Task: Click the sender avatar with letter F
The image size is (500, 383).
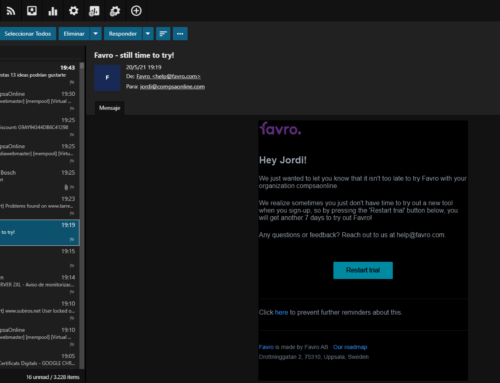Action: click(107, 78)
